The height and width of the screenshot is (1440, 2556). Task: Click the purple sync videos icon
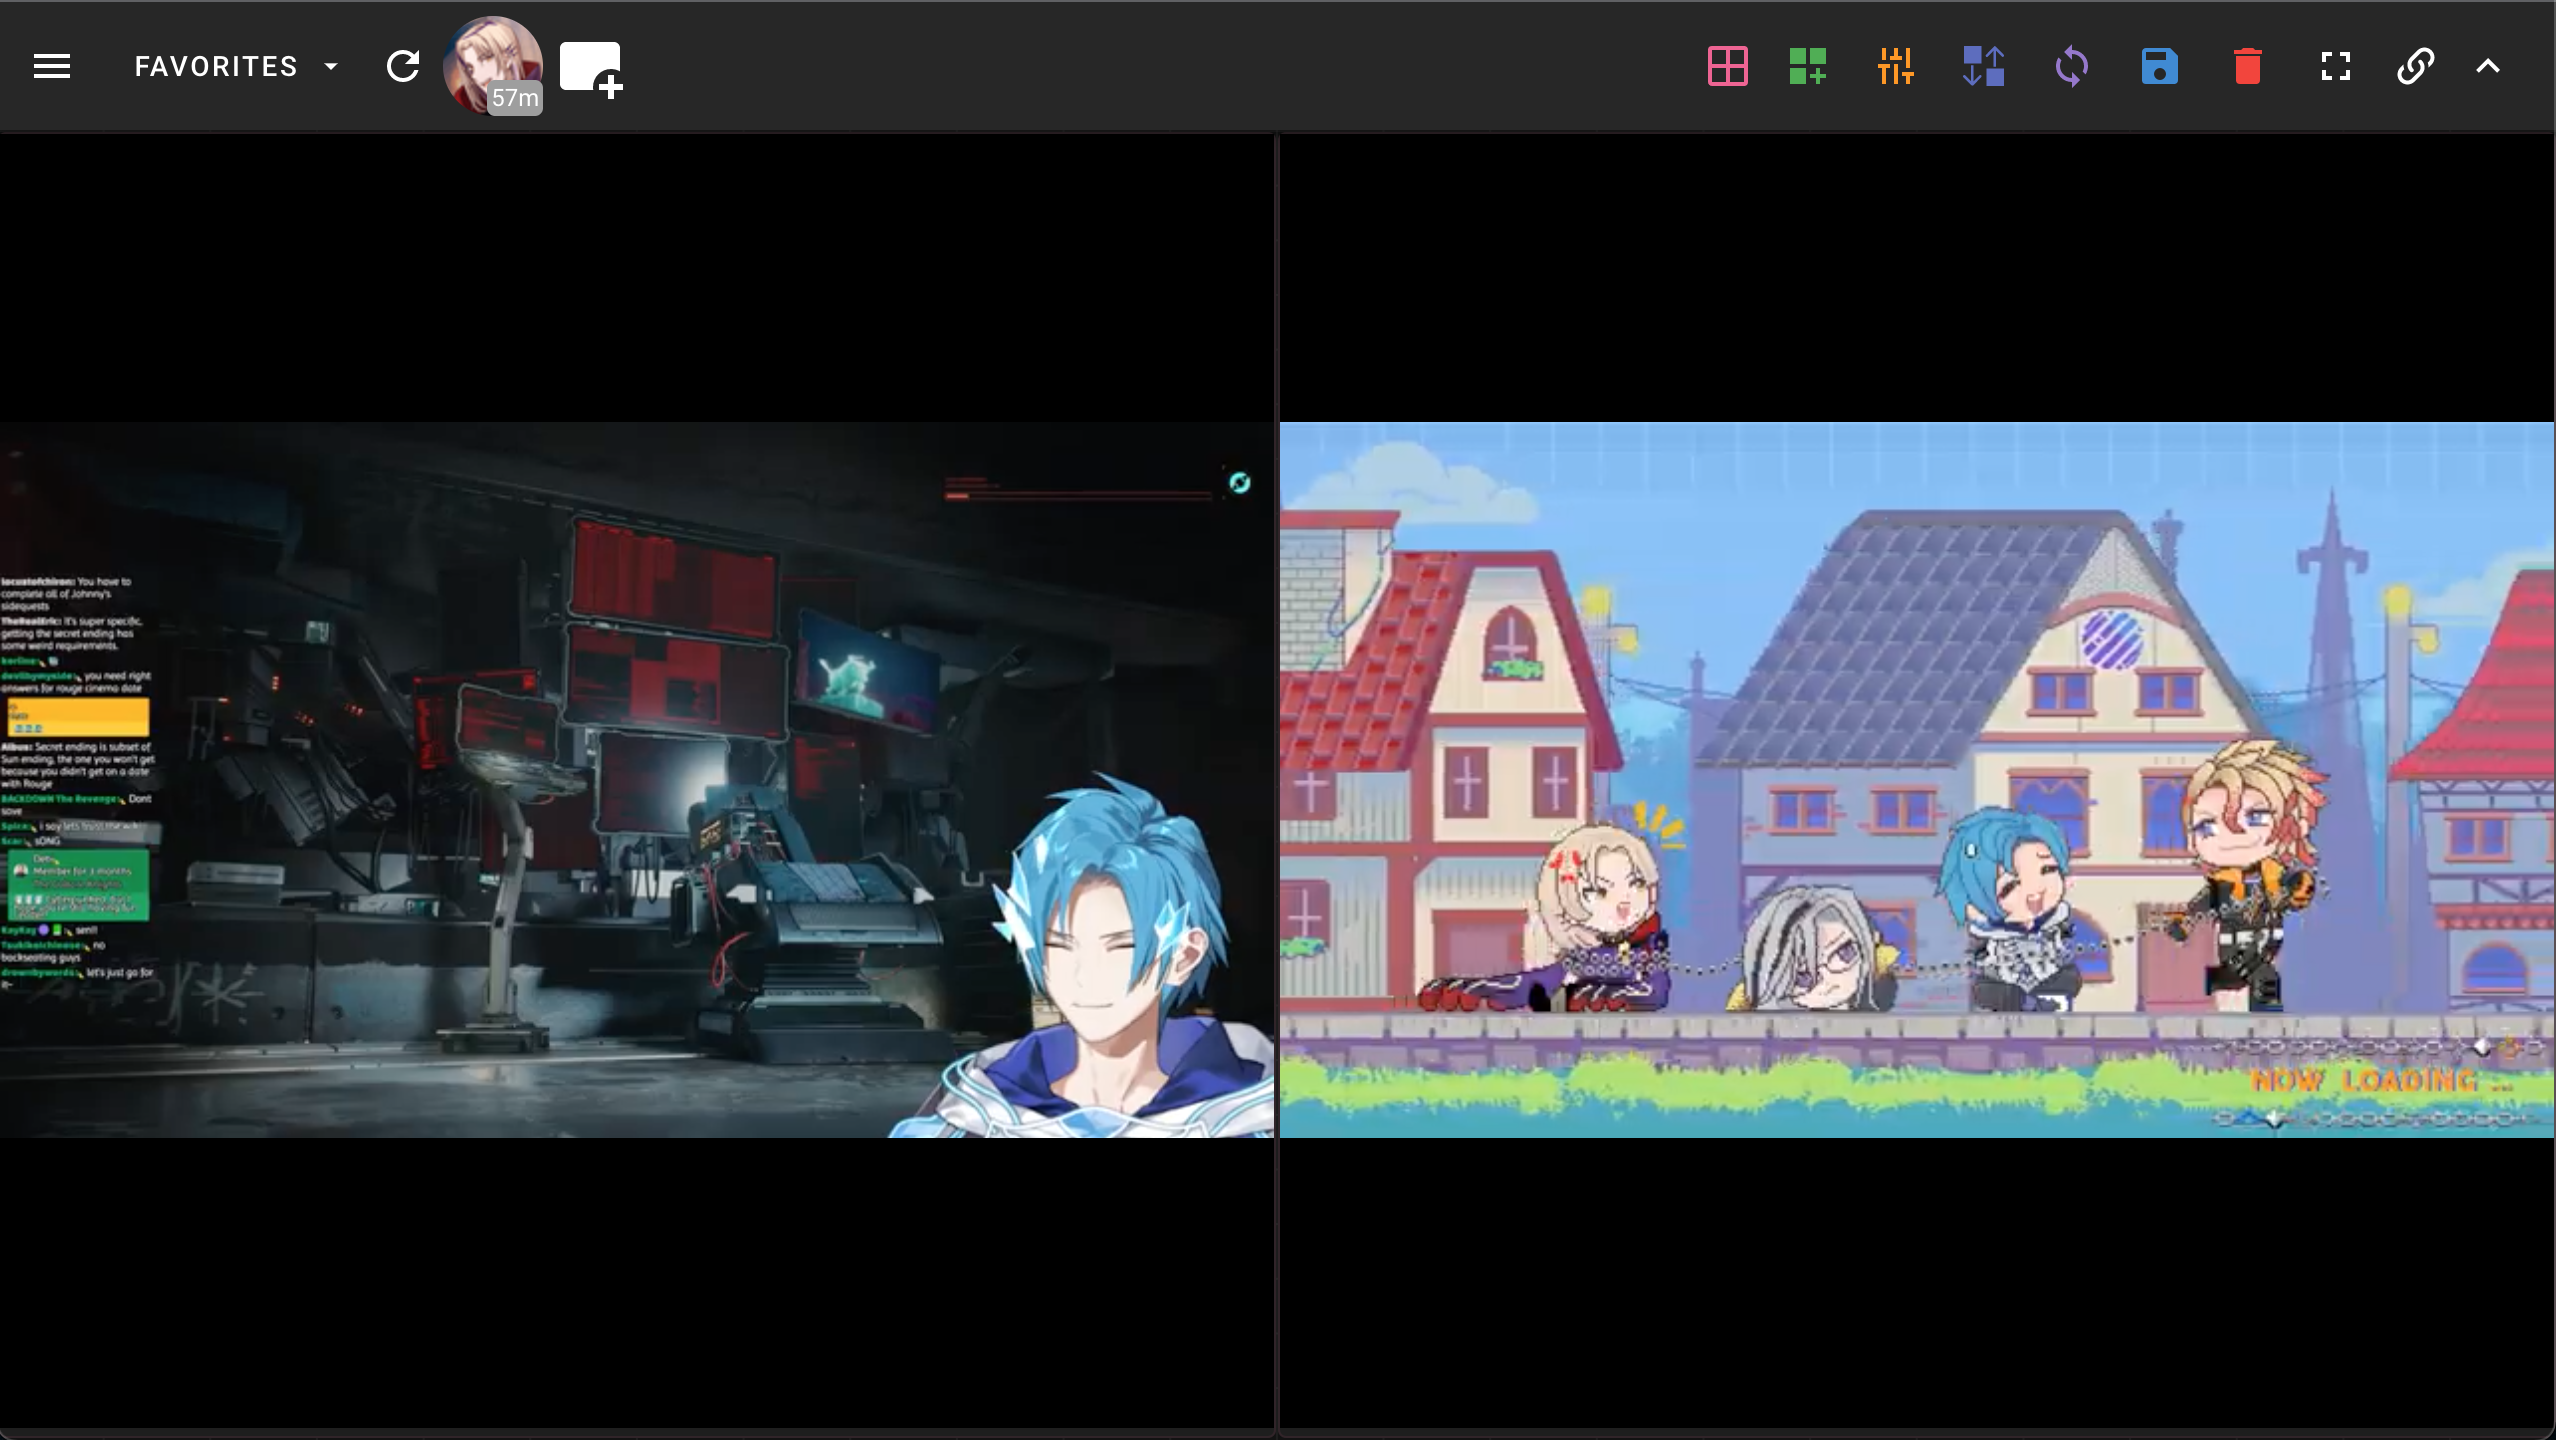(x=2071, y=67)
